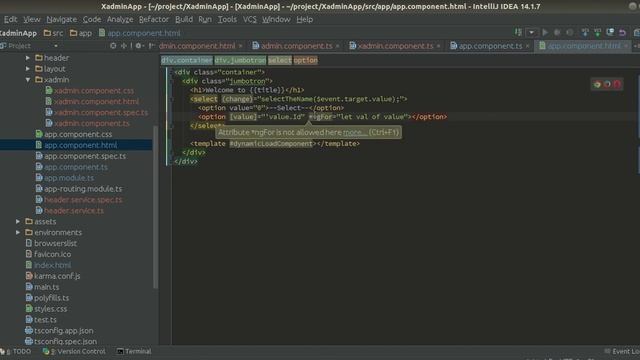Open the Build menu
This screenshot has width=640, height=360.
184,19
